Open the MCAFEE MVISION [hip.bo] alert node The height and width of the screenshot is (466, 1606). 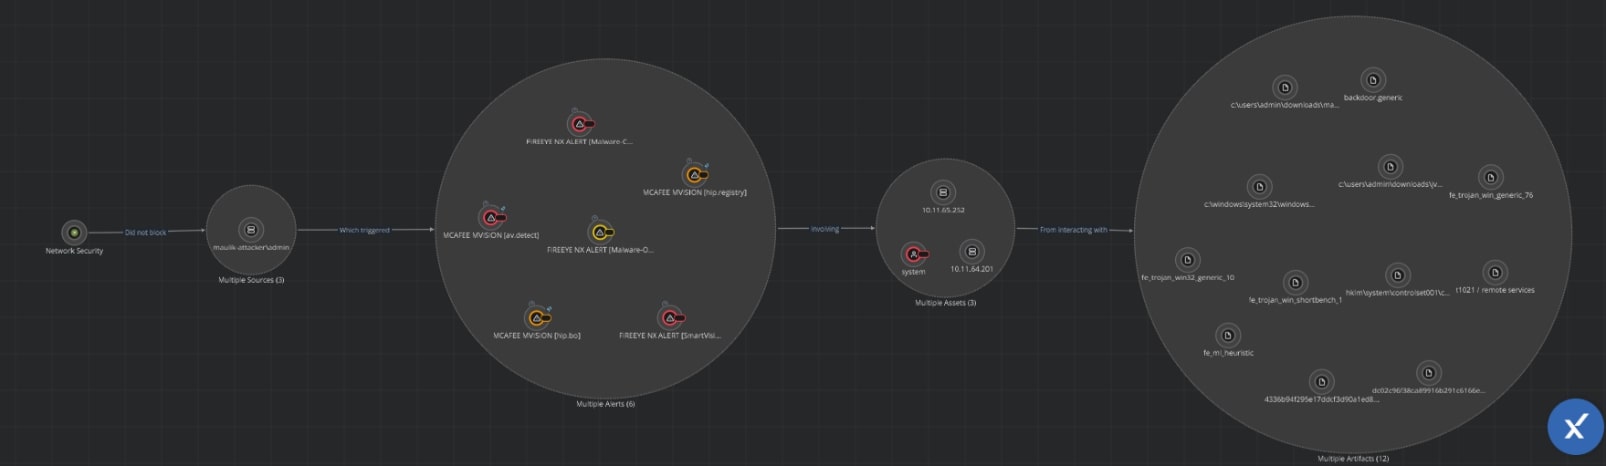point(536,318)
